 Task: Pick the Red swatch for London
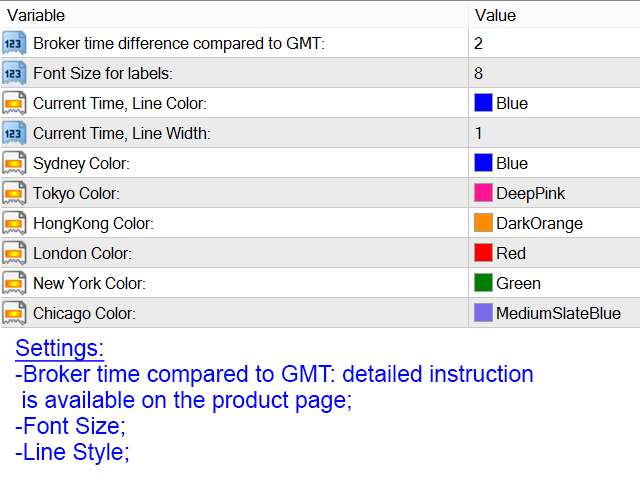click(x=483, y=253)
